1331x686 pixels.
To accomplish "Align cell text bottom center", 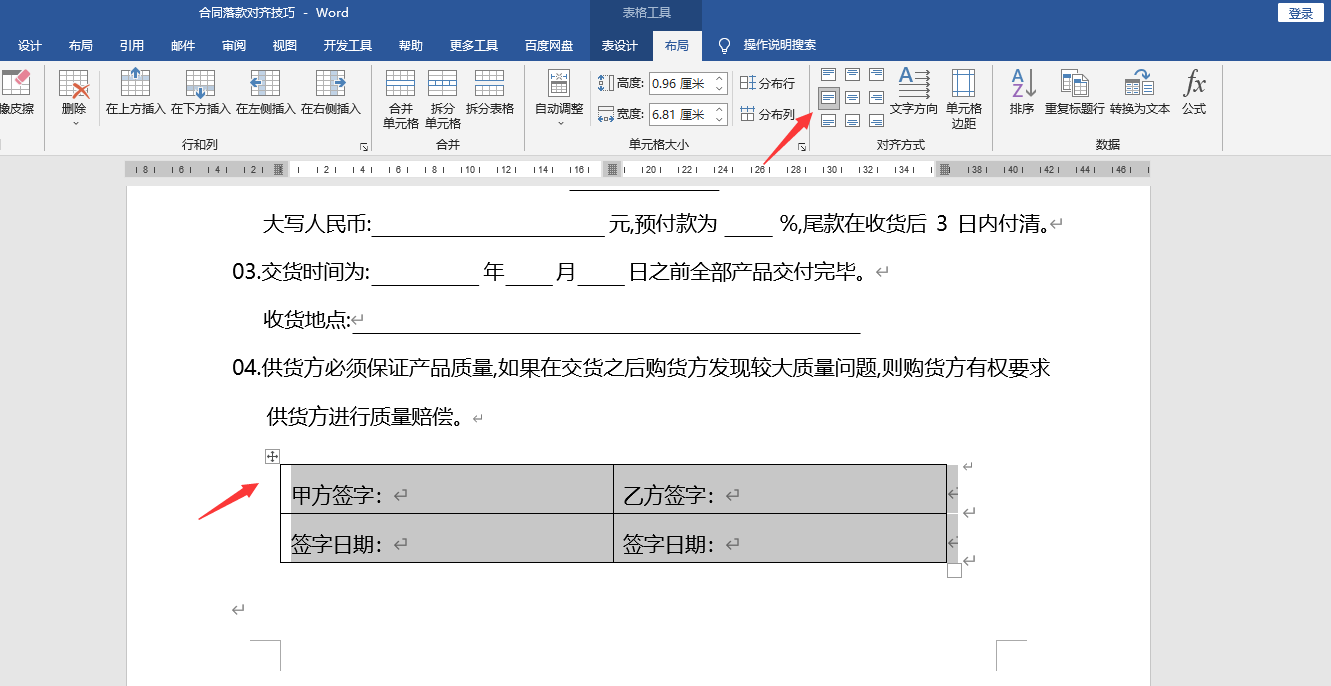I will pos(852,121).
